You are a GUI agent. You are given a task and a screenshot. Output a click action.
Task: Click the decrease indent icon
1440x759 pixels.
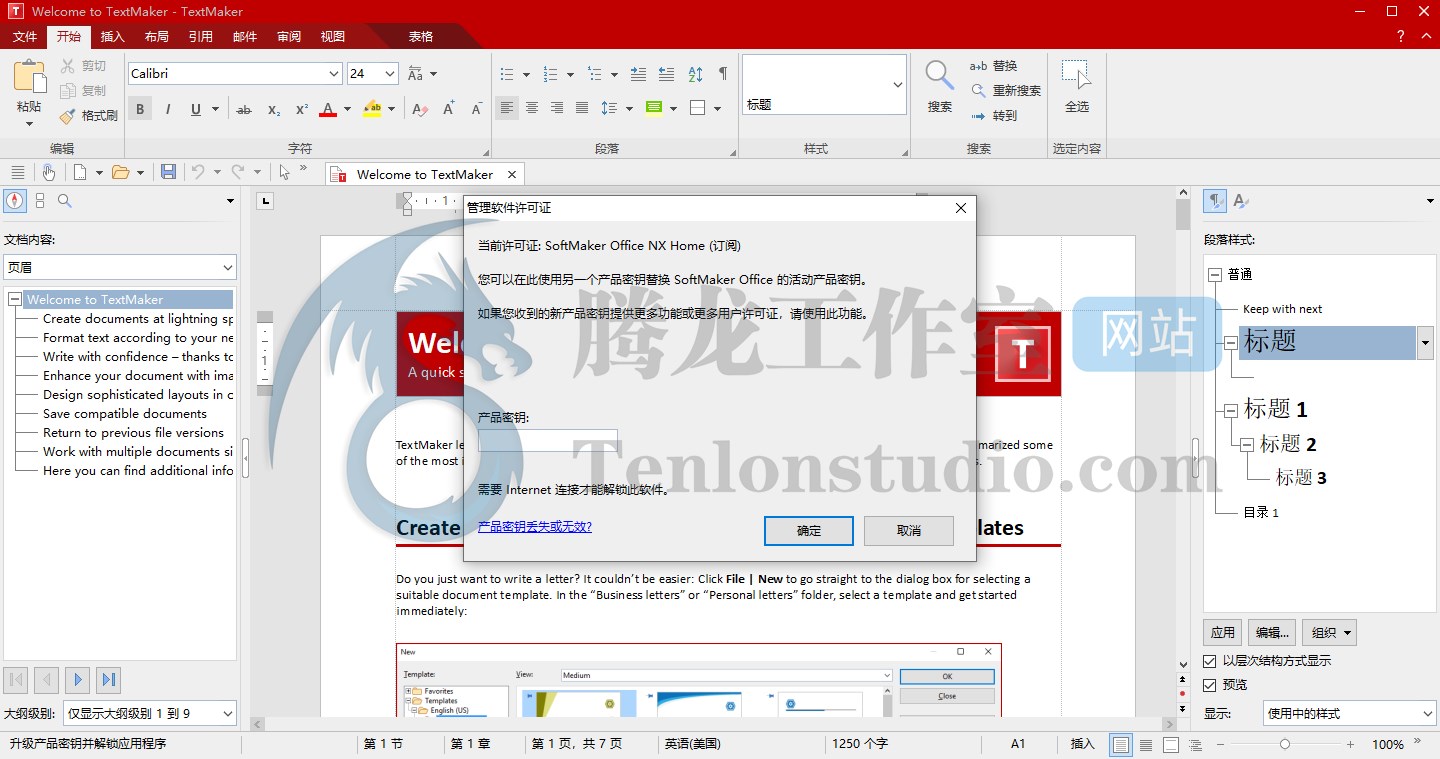(x=666, y=74)
